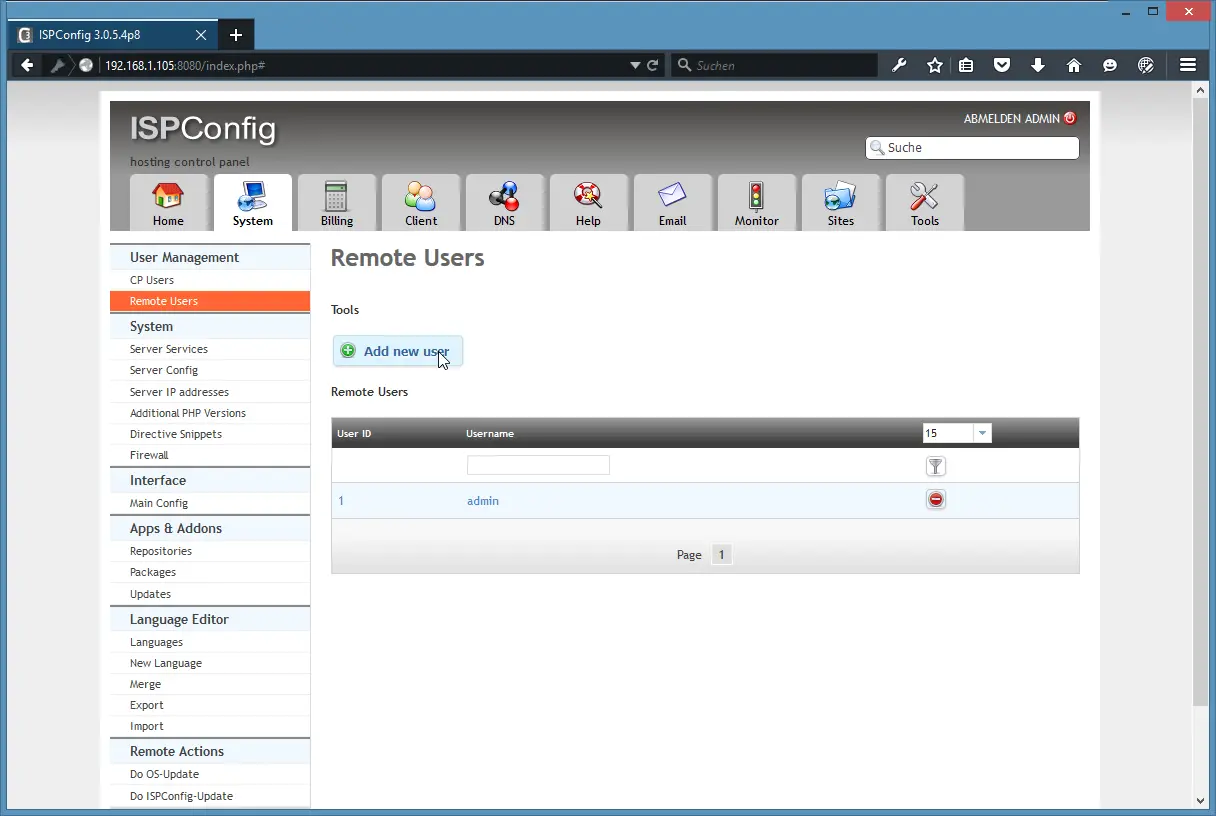Open the Pocket icon in toolbar
This screenshot has height=816, width=1216.
[1002, 65]
